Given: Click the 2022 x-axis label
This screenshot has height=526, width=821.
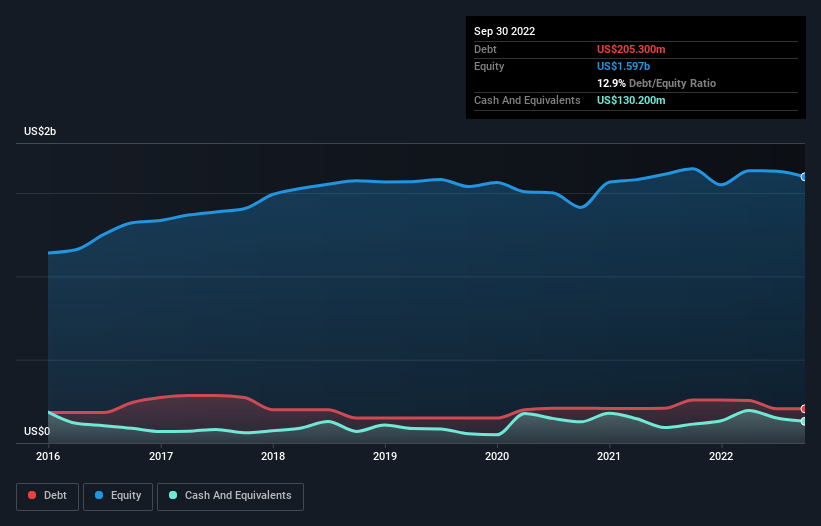Looking at the screenshot, I should click(721, 456).
